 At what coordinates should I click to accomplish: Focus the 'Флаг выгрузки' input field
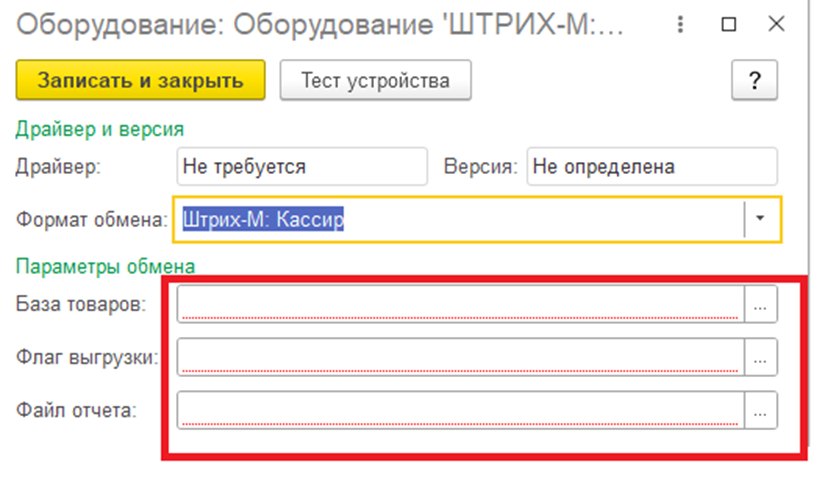pos(461,357)
